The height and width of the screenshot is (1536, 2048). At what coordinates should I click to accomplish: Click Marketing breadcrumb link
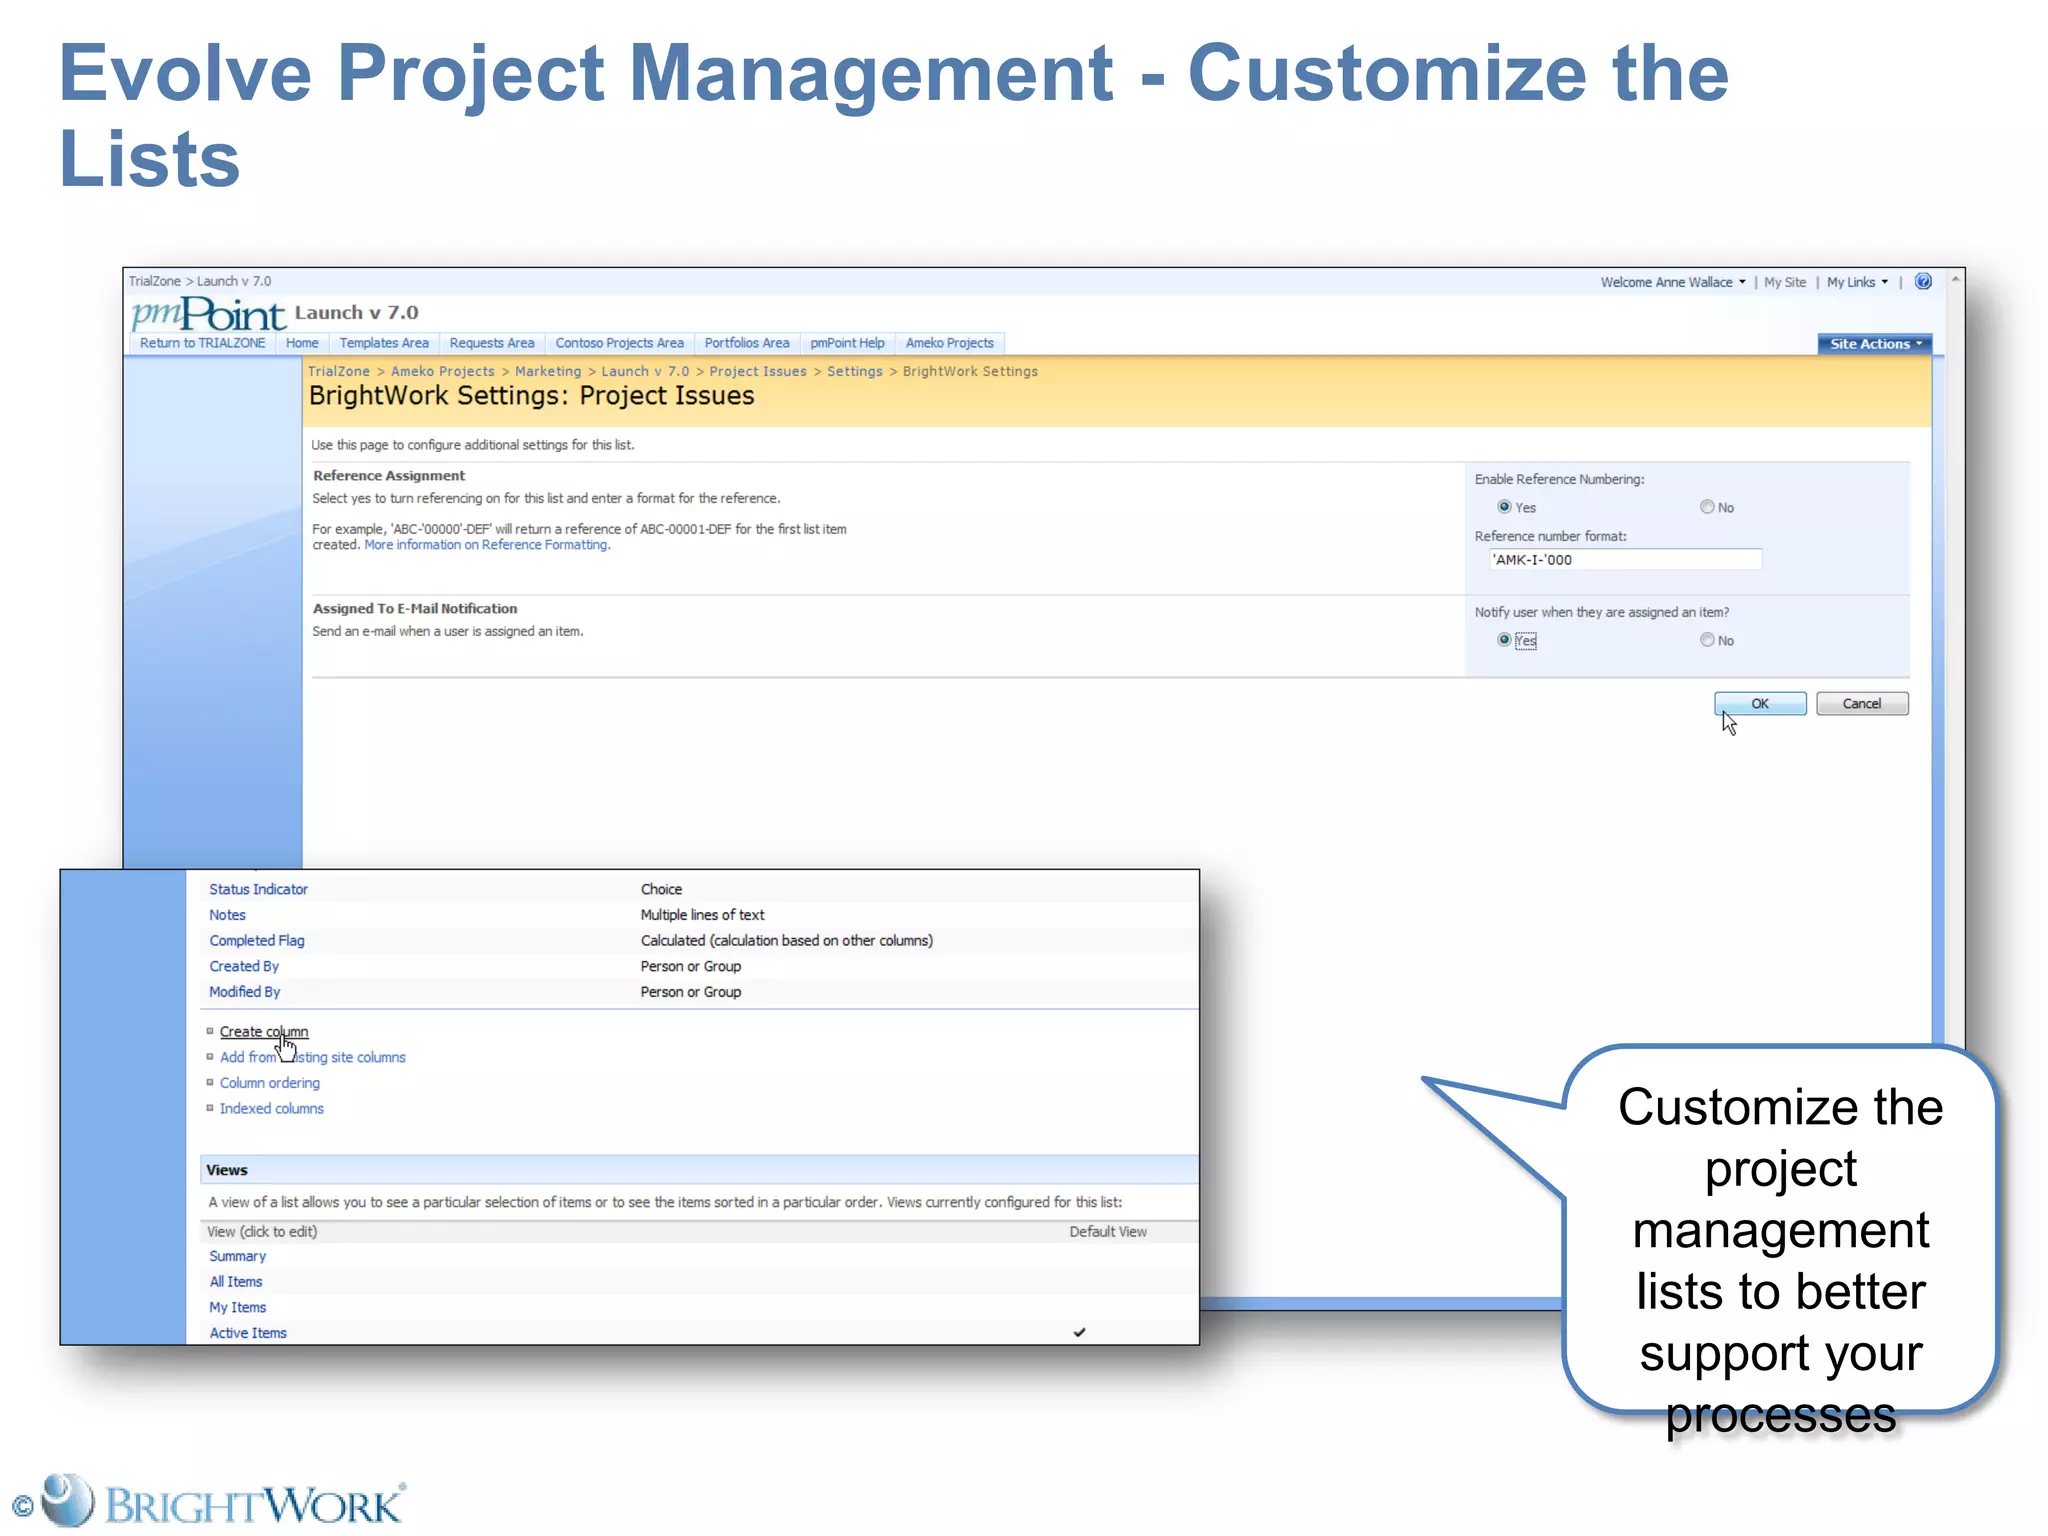coord(548,371)
